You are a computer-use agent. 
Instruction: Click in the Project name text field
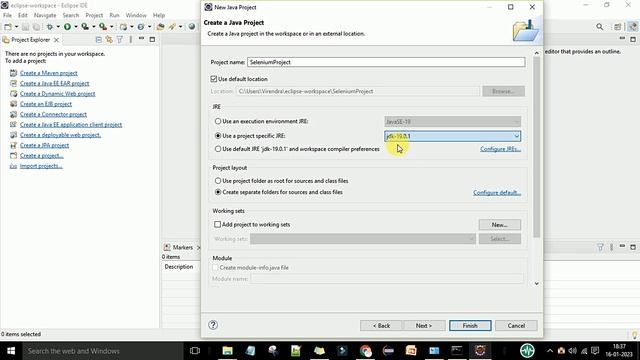[x=386, y=62]
